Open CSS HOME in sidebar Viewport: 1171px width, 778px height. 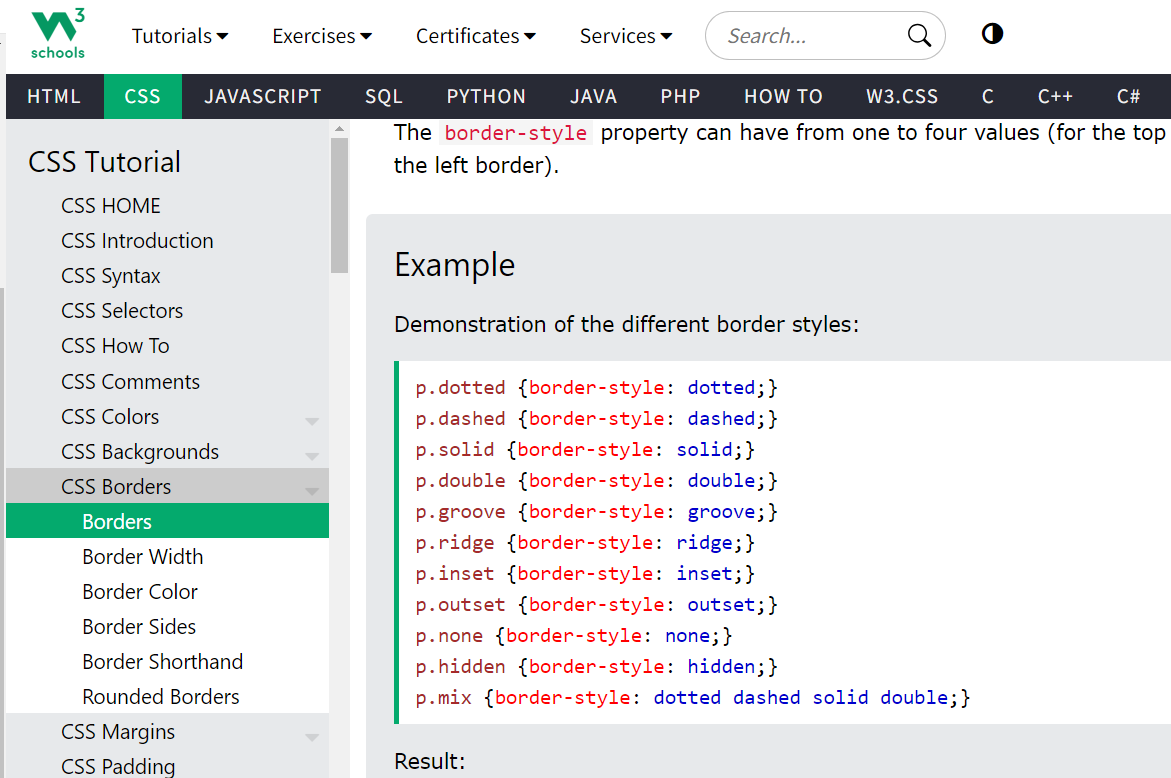click(167, 205)
